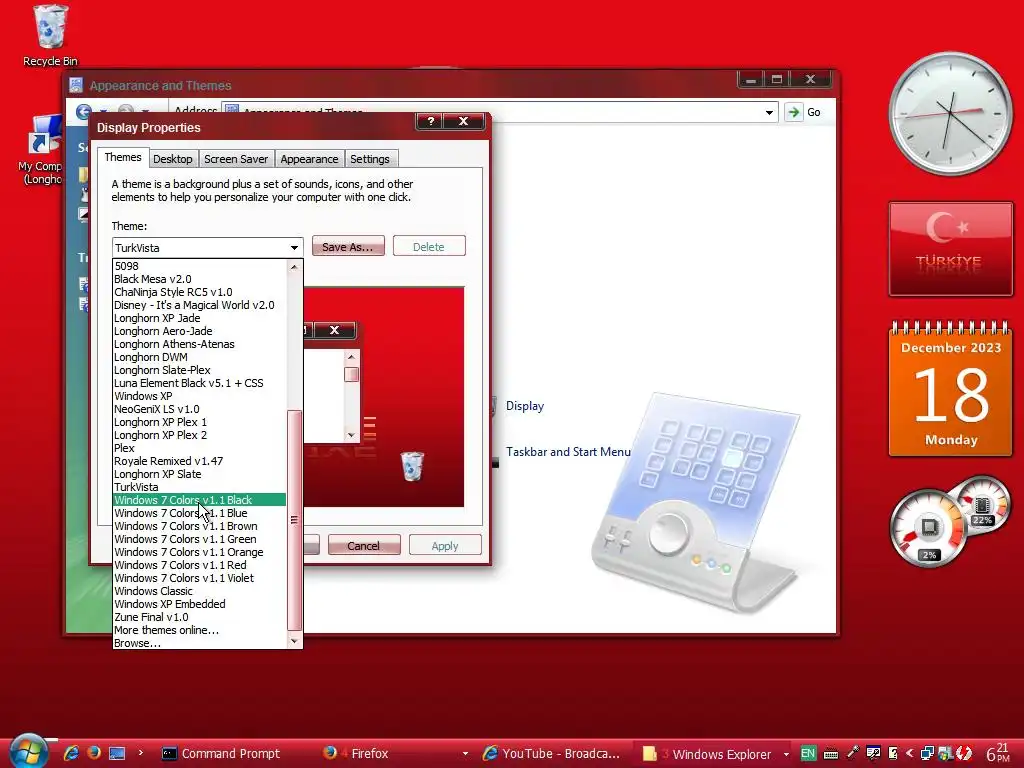This screenshot has width=1024, height=768.
Task: Click the Türkiye flag gadget
Action: coord(951,249)
